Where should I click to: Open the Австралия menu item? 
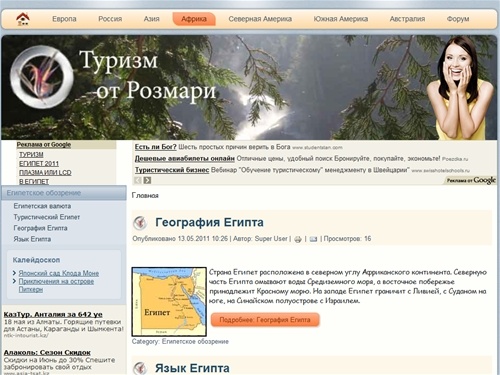(407, 19)
